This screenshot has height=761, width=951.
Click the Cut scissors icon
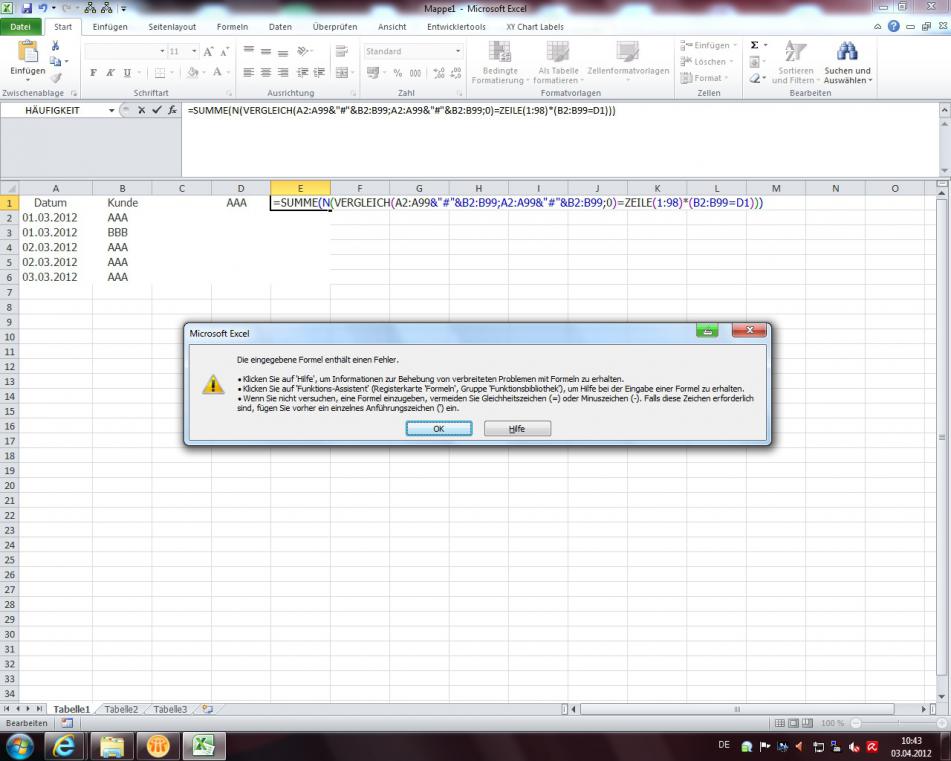pos(55,45)
